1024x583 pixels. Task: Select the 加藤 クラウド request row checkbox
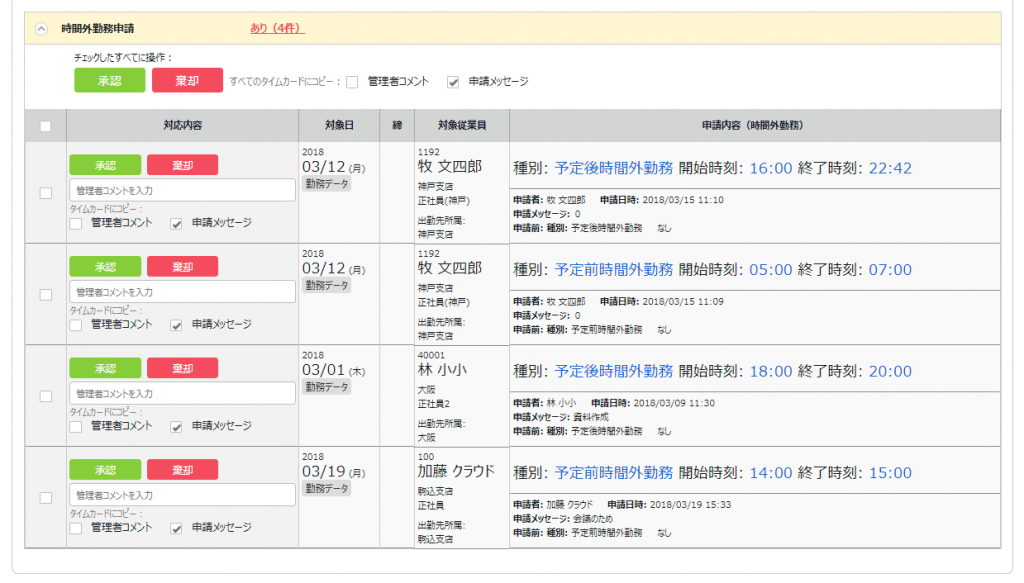click(46, 497)
